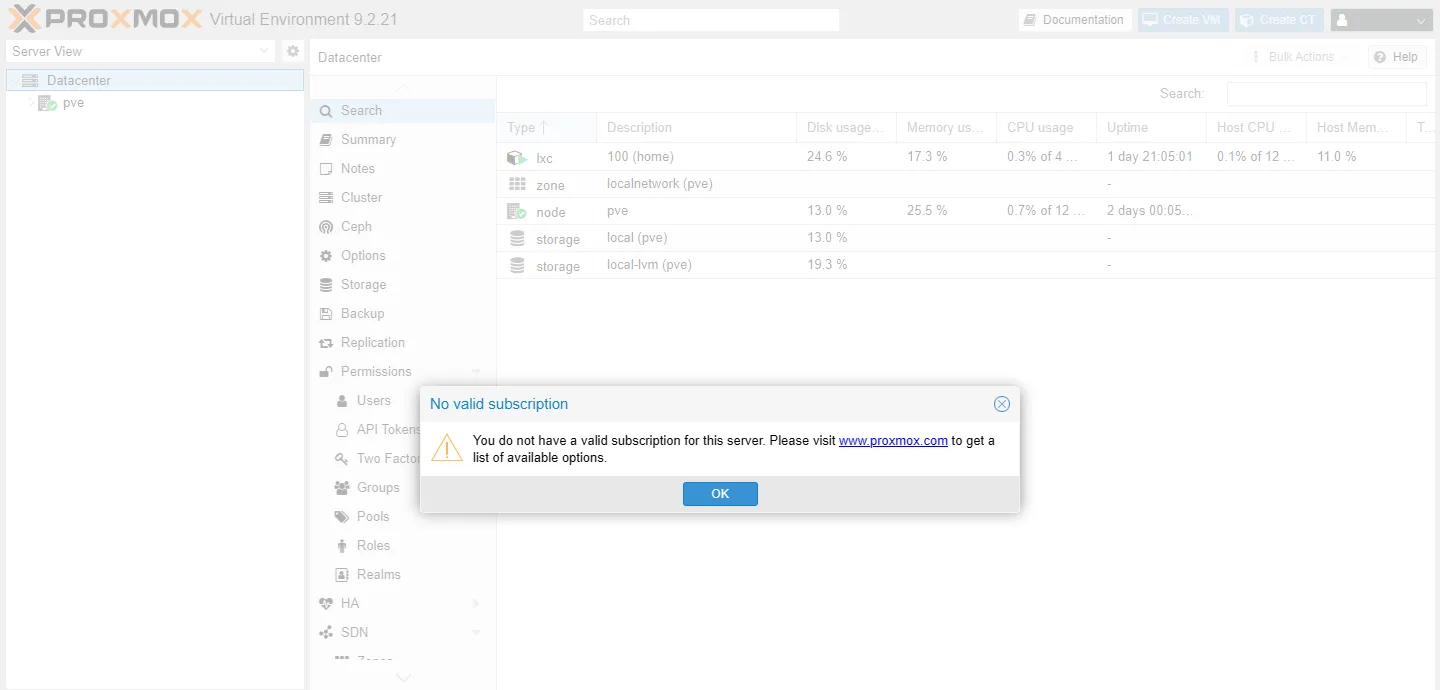Click the Realms icon
1440x690 pixels.
tap(340, 575)
